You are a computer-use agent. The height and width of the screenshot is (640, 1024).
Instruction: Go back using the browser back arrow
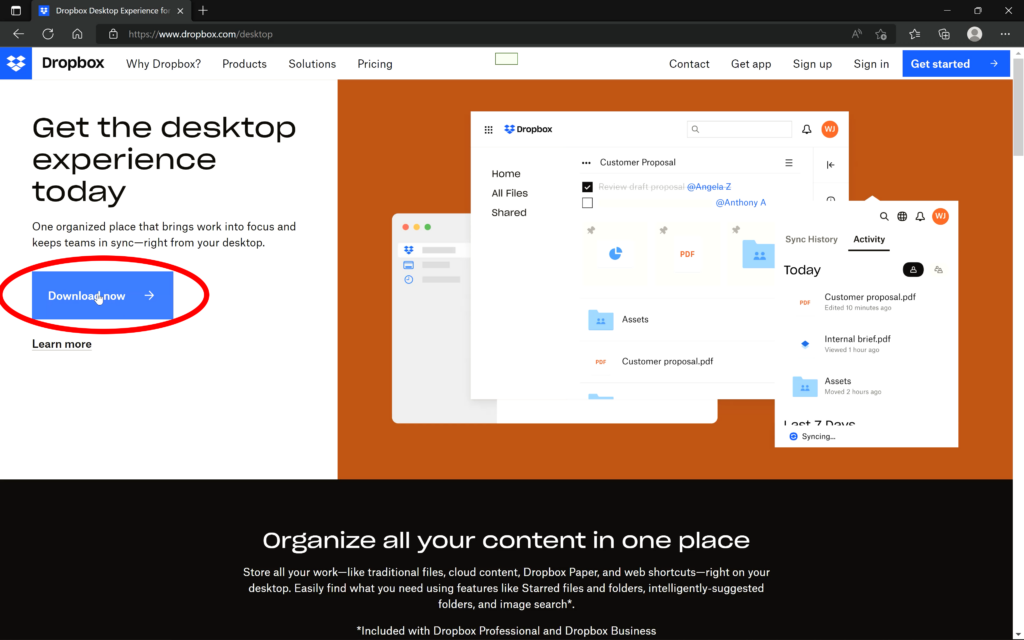tap(18, 34)
